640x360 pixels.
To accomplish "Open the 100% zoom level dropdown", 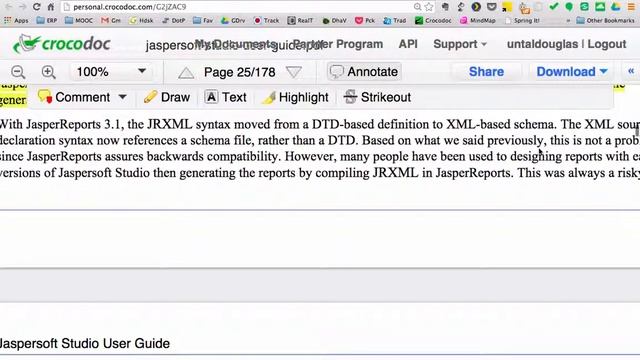I will click(111, 72).
